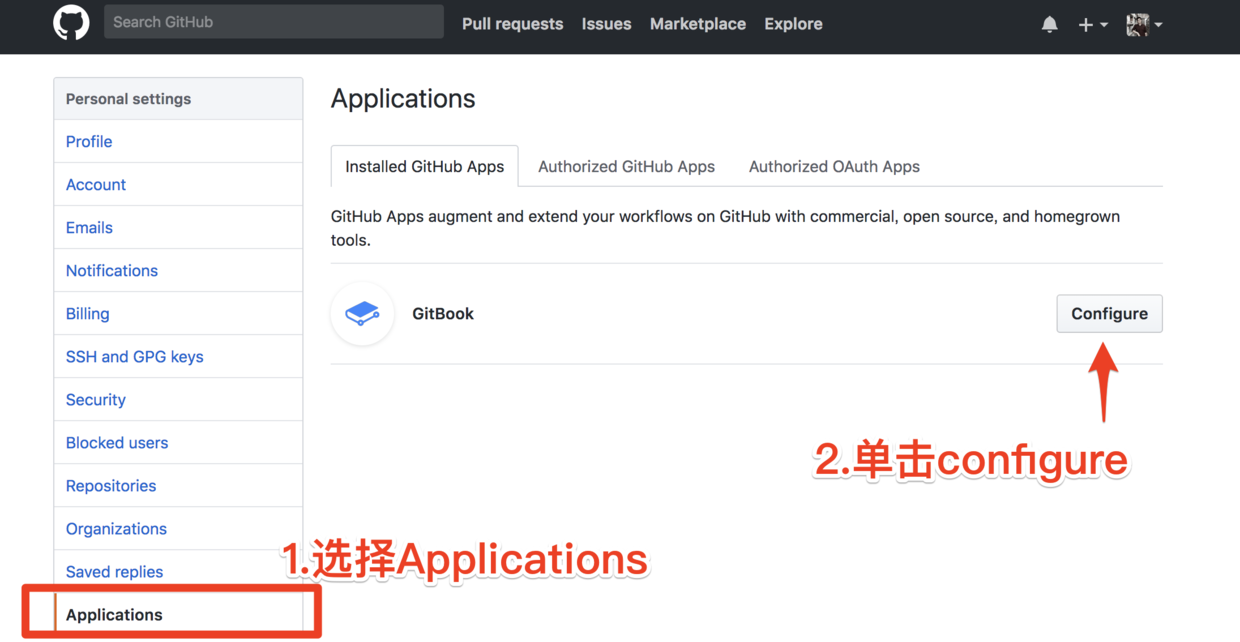This screenshot has width=1240, height=642.
Task: Open the GitBook app name
Action: (443, 314)
